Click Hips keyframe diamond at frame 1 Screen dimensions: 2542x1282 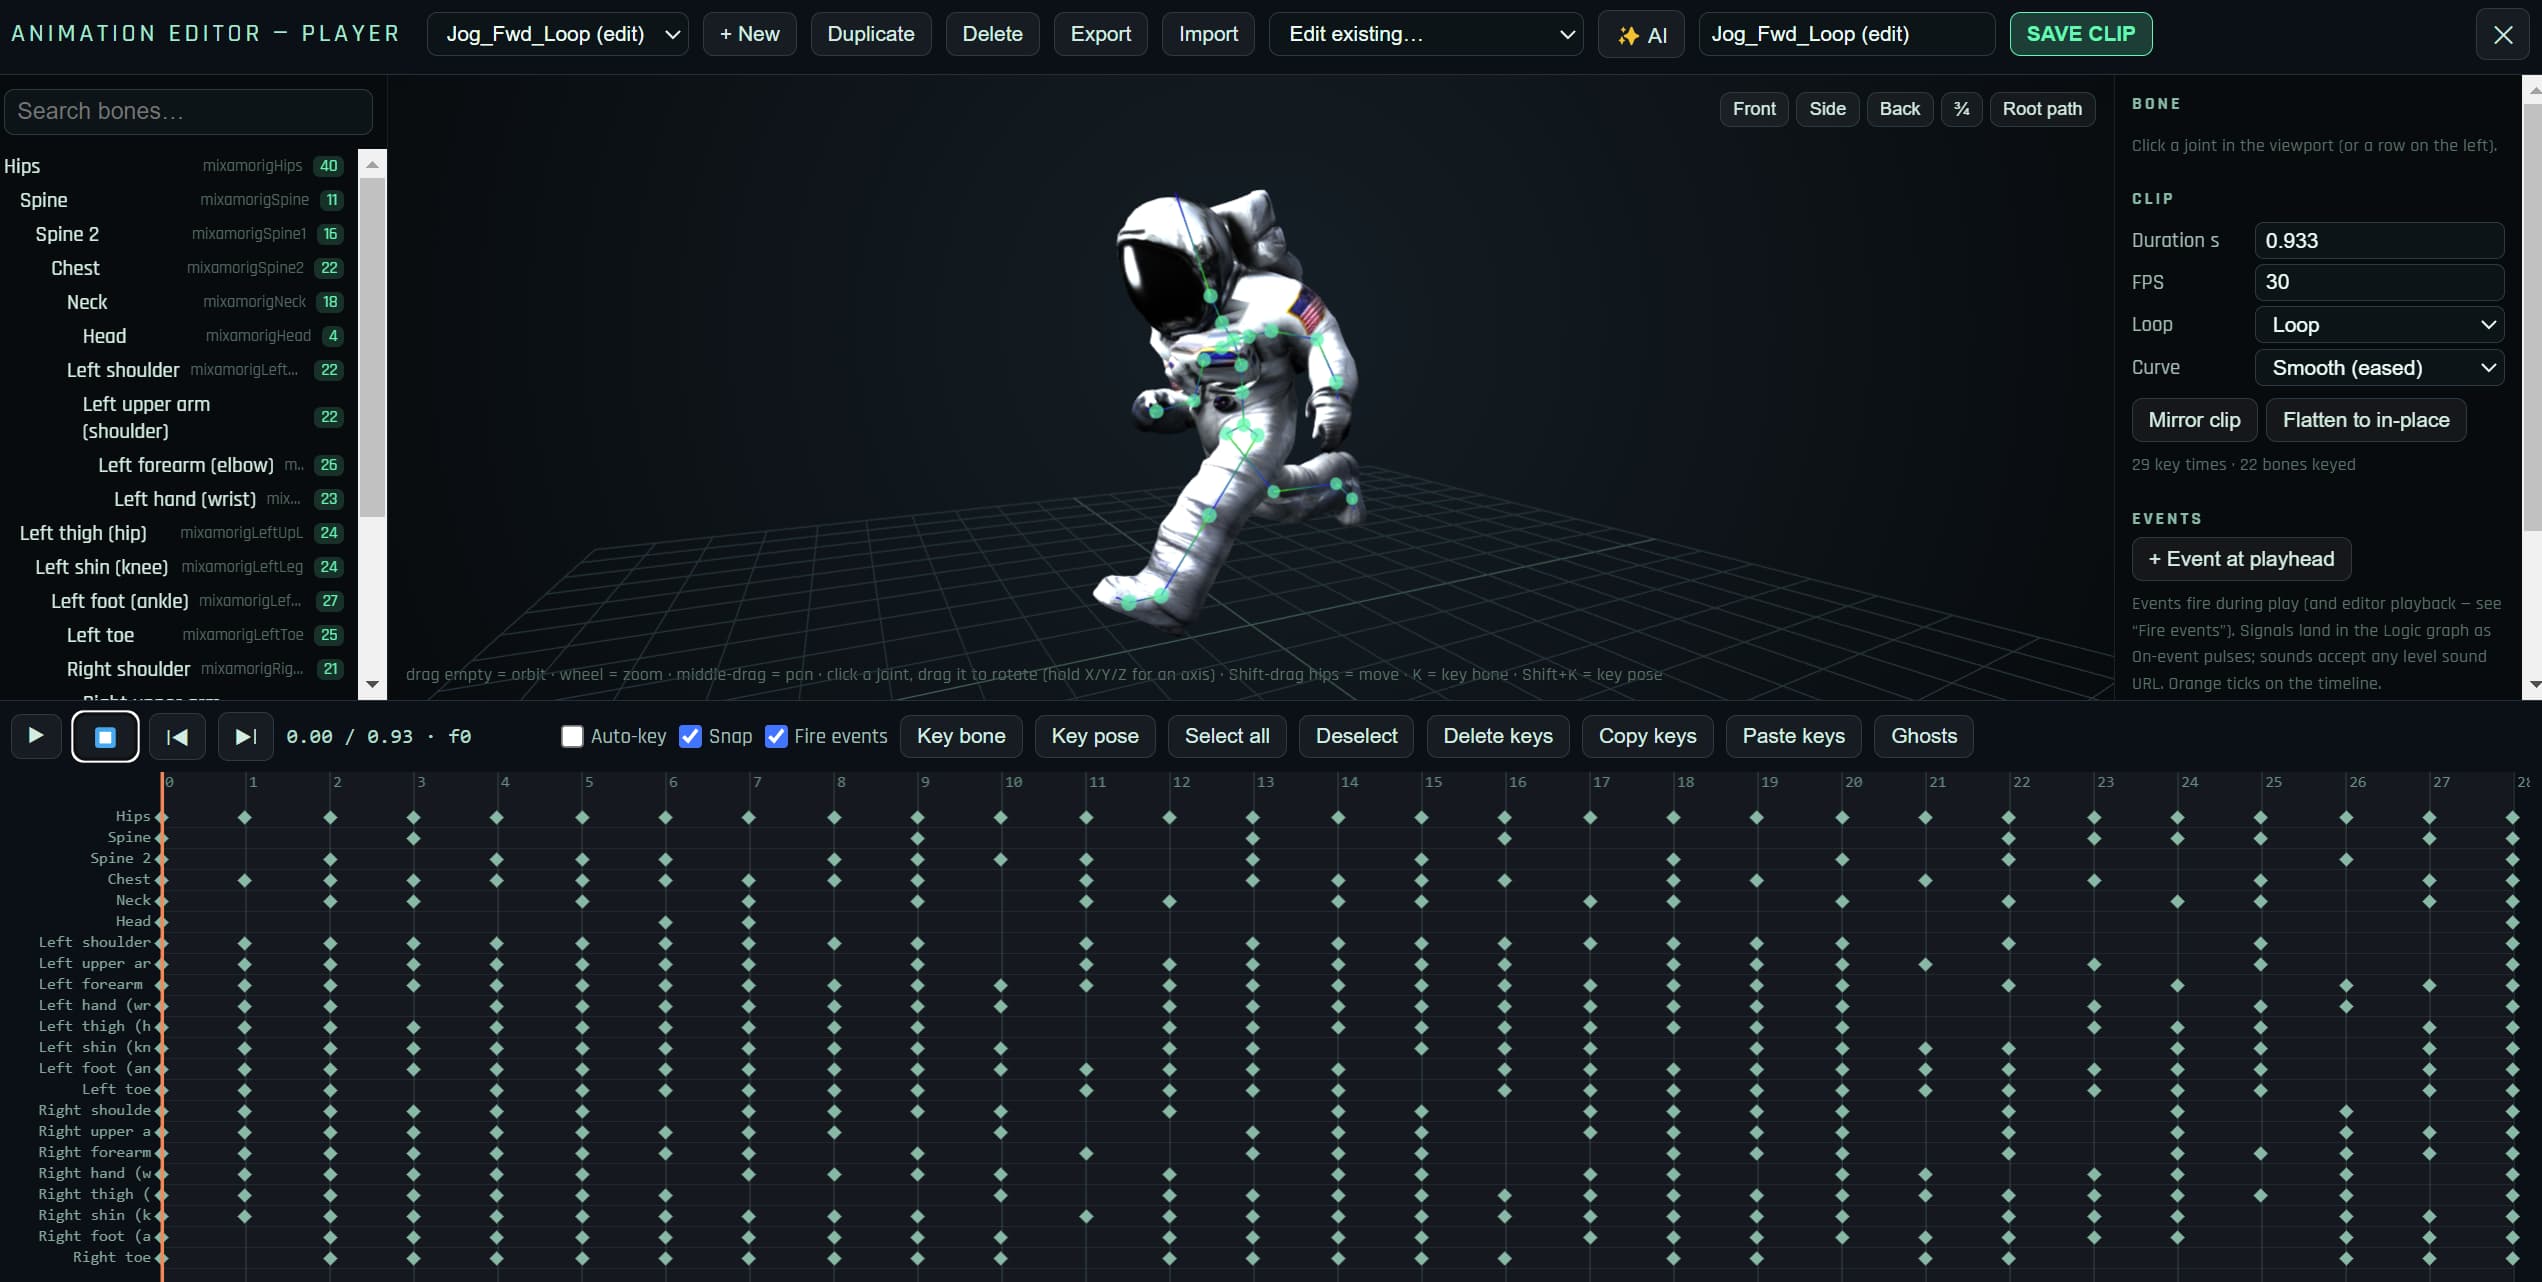[245, 817]
